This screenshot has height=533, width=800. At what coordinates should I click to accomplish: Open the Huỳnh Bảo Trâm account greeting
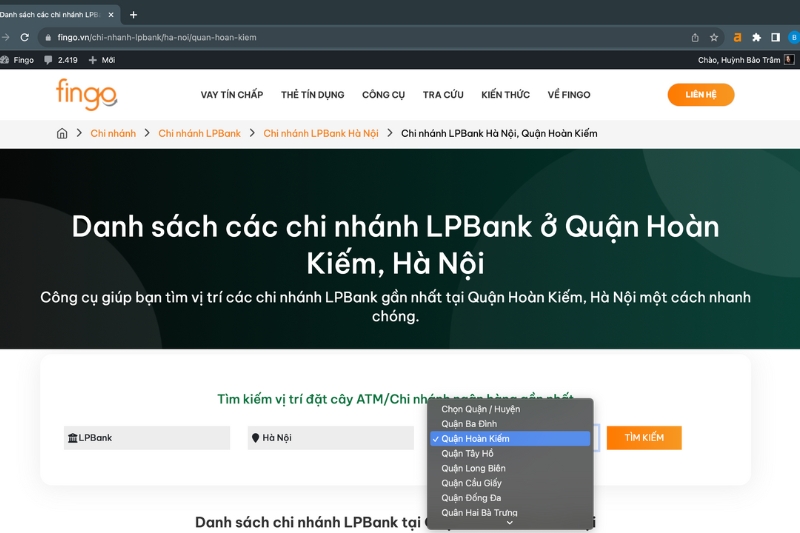[746, 60]
